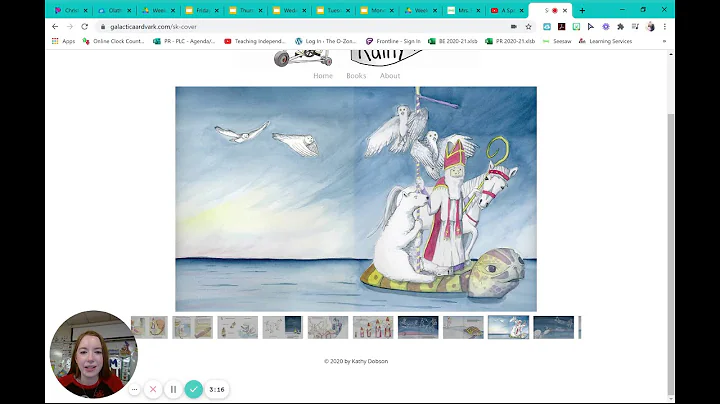This screenshot has height=404, width=720.
Task: Bookmark this page with the star icon
Action: 529,27
